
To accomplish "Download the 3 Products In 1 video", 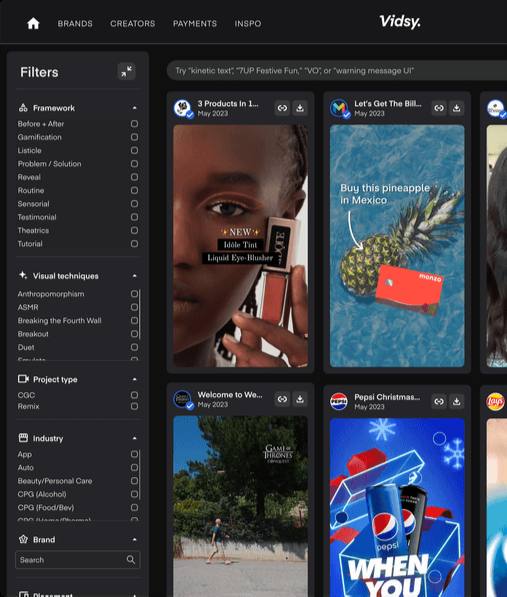I will 300,108.
